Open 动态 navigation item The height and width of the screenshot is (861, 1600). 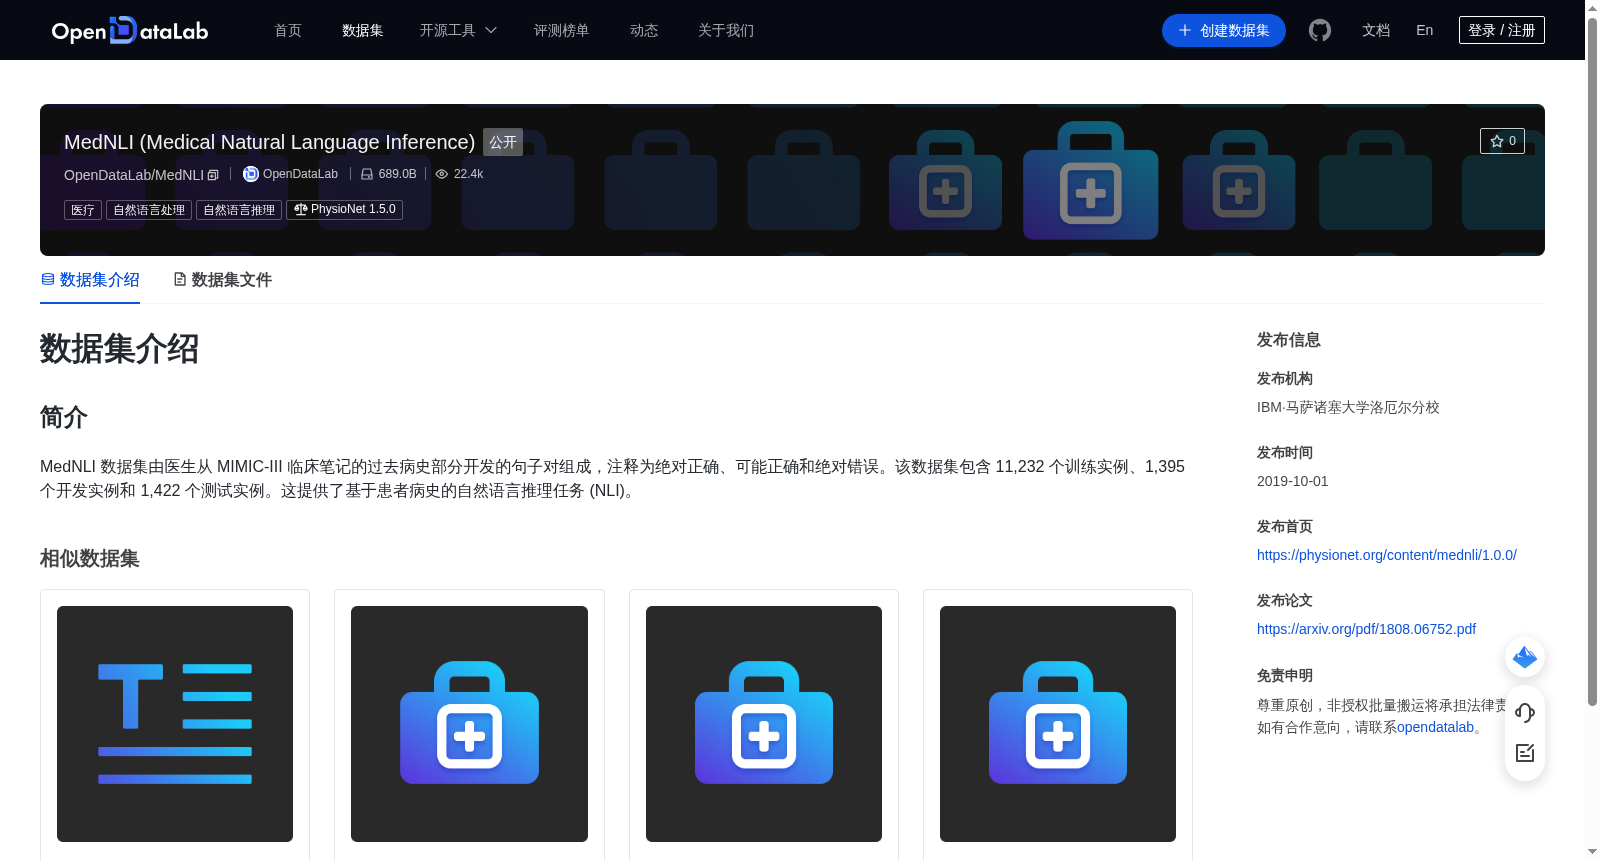click(x=644, y=30)
